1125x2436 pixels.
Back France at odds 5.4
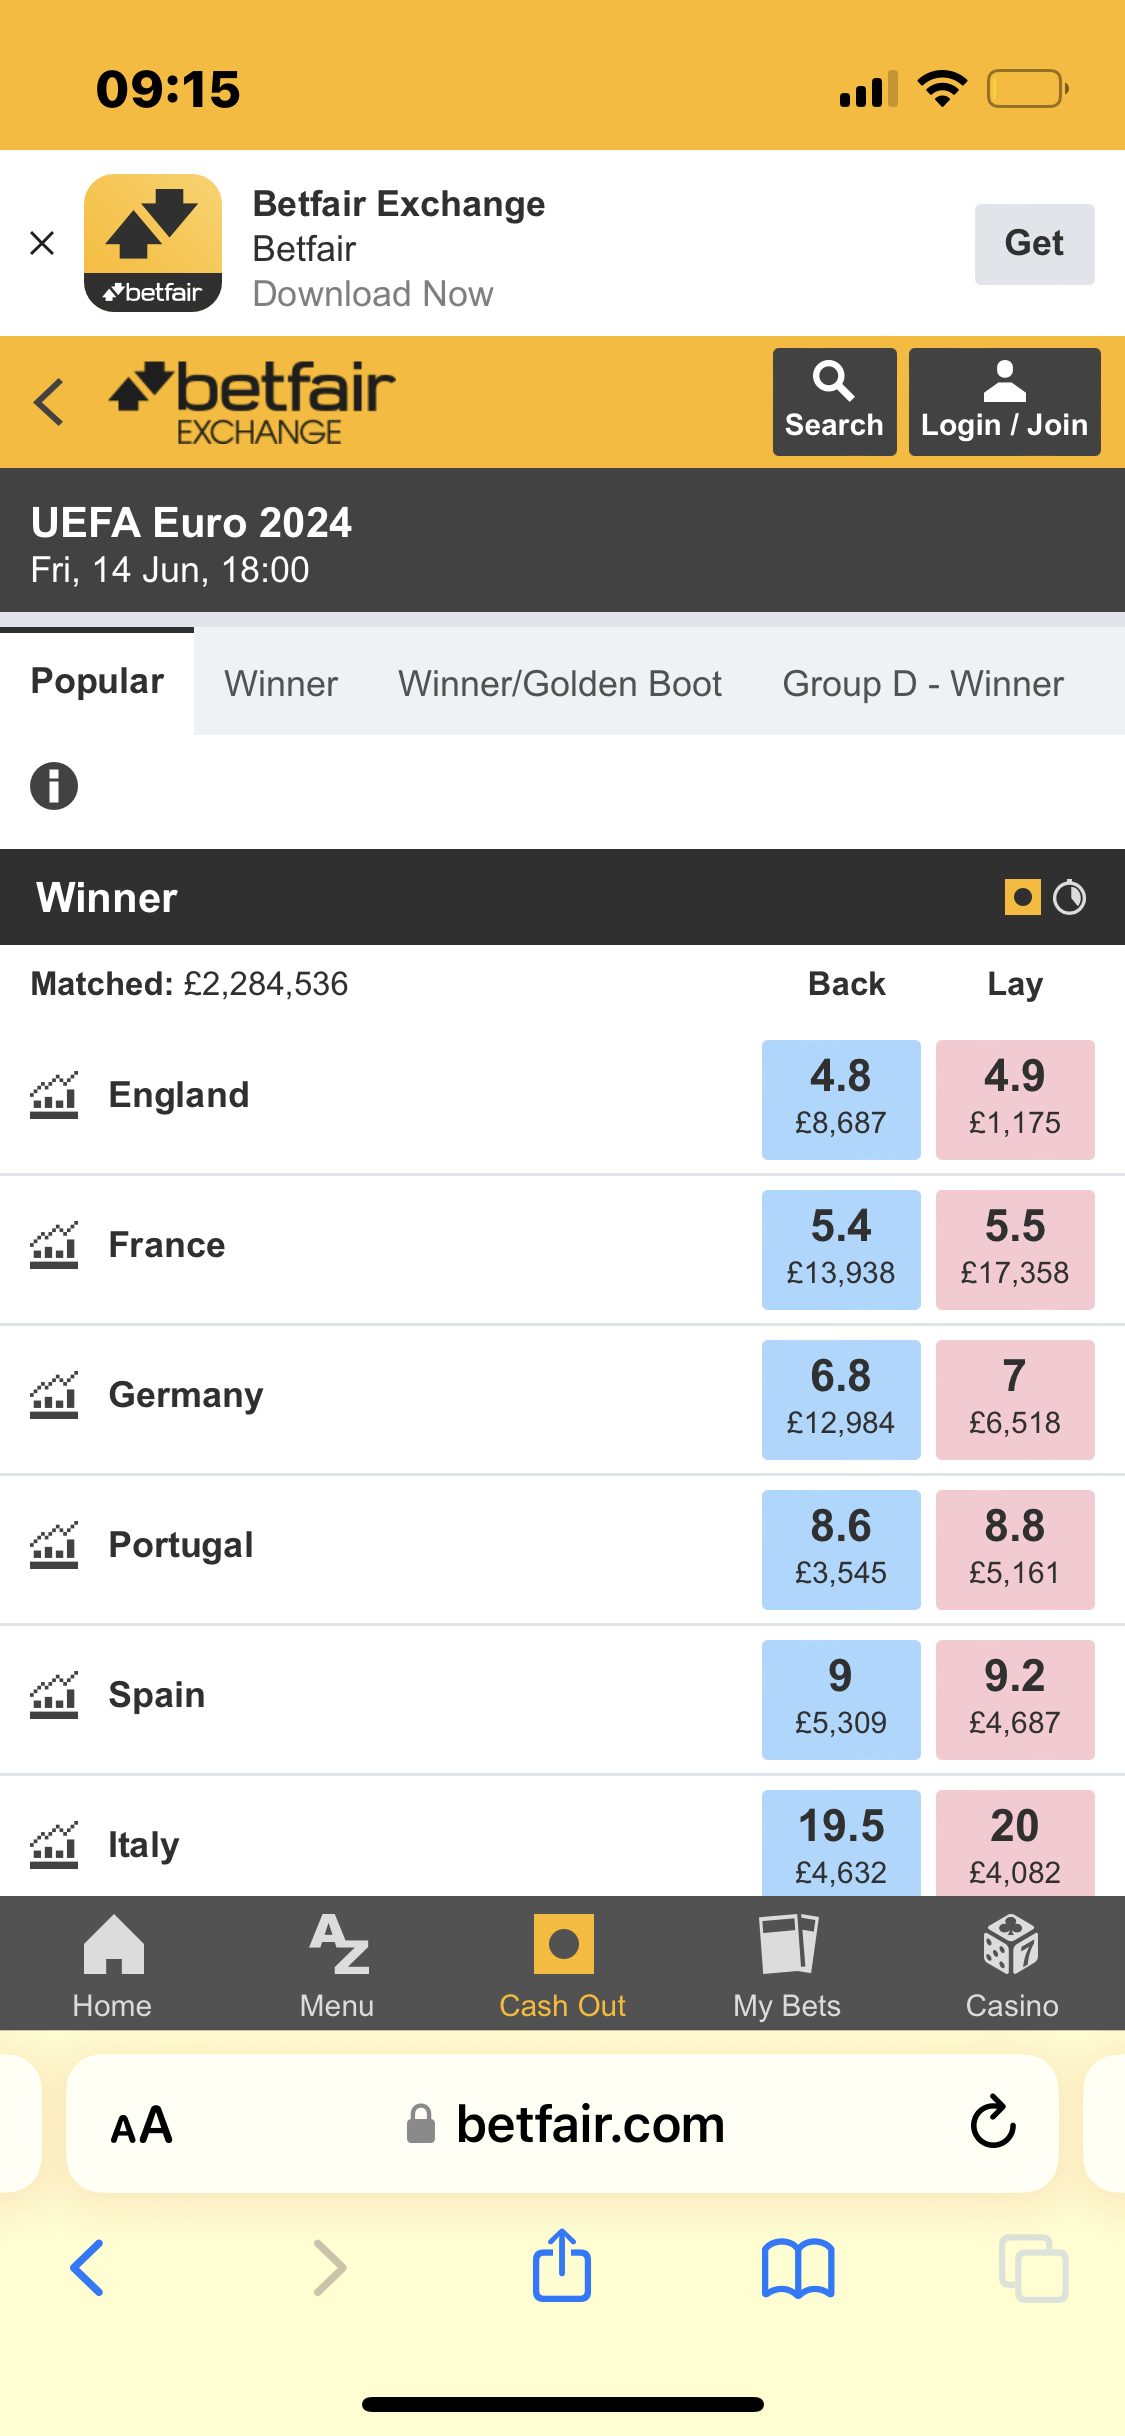841,1250
